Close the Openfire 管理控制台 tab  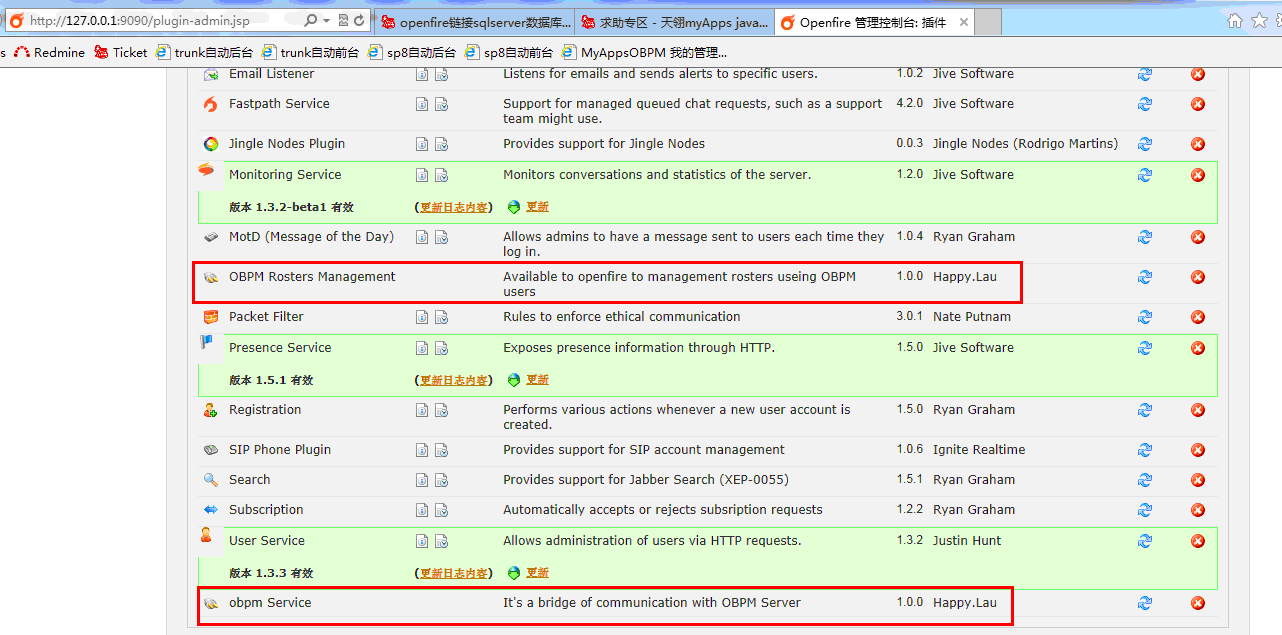pos(963,22)
